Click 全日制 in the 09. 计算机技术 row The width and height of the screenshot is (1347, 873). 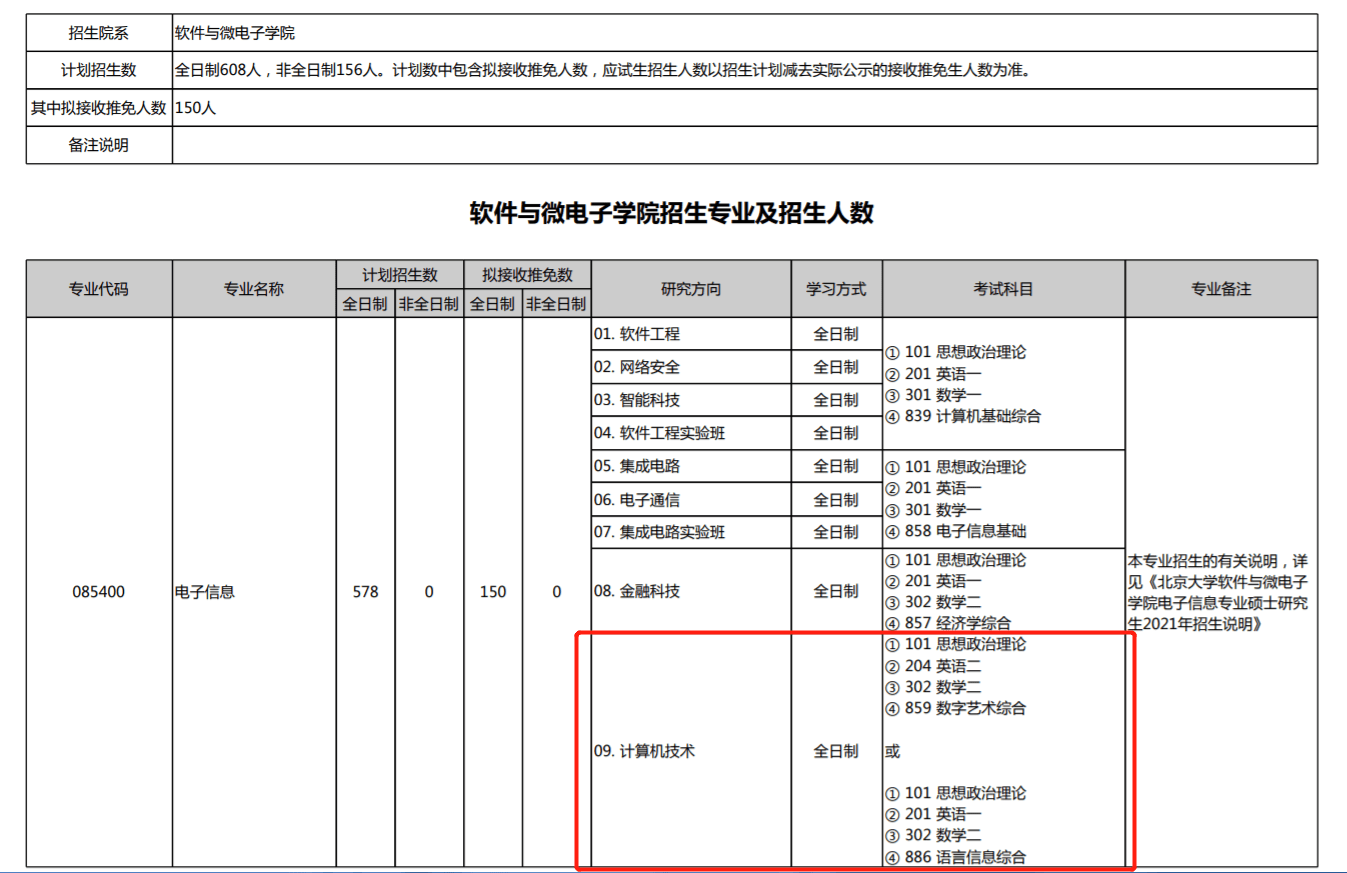[836, 751]
